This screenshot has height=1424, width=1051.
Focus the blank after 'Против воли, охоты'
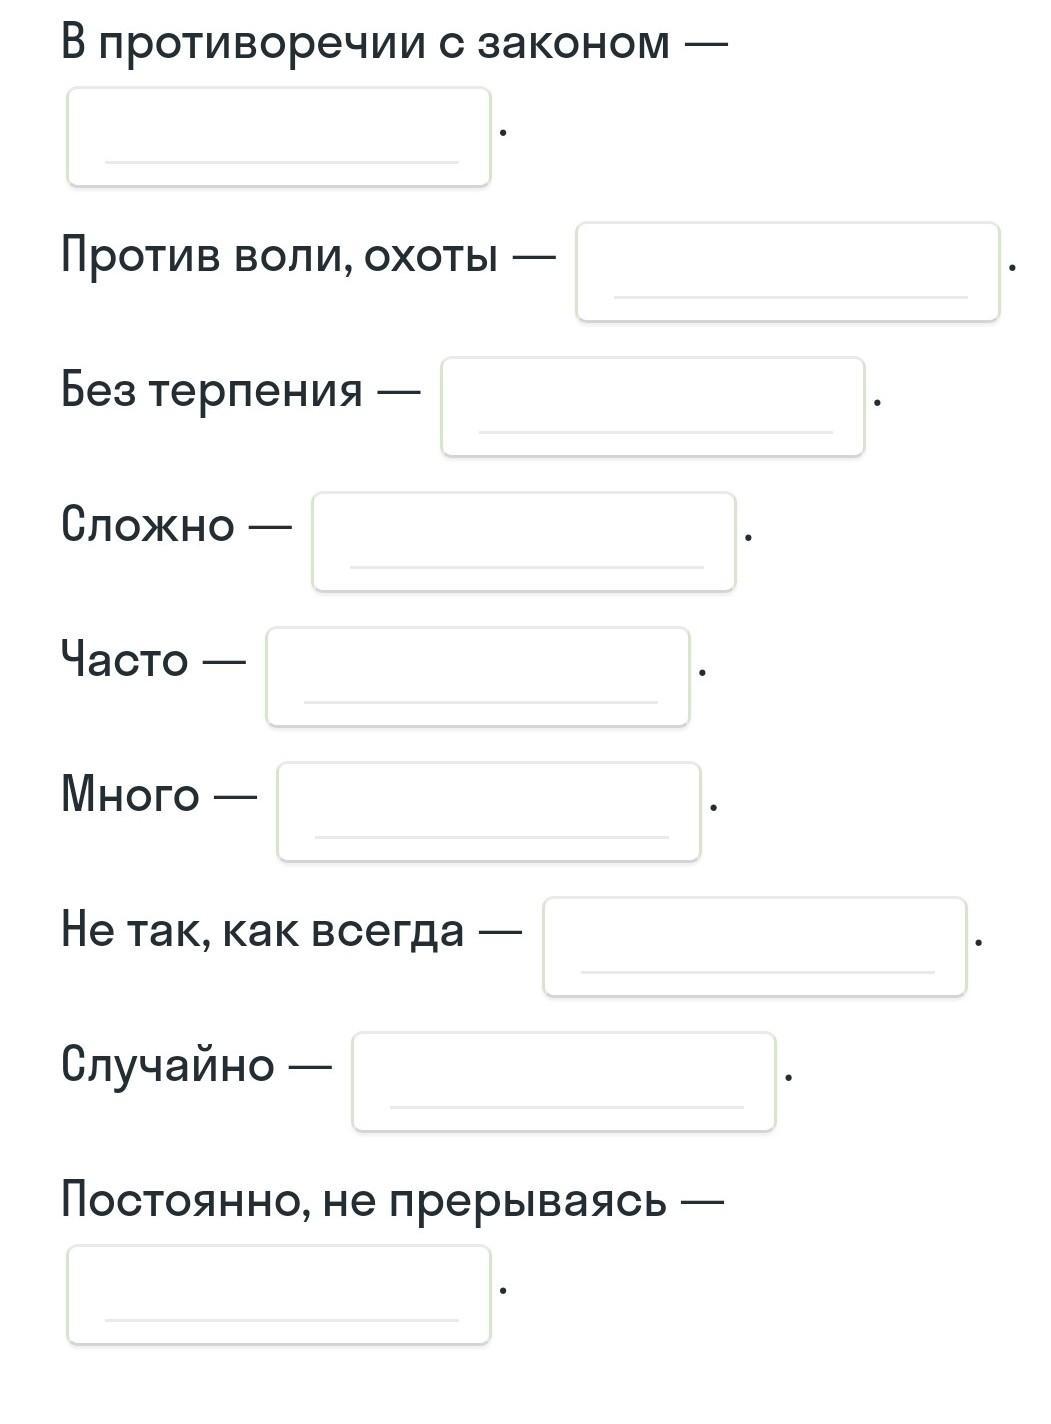point(788,272)
